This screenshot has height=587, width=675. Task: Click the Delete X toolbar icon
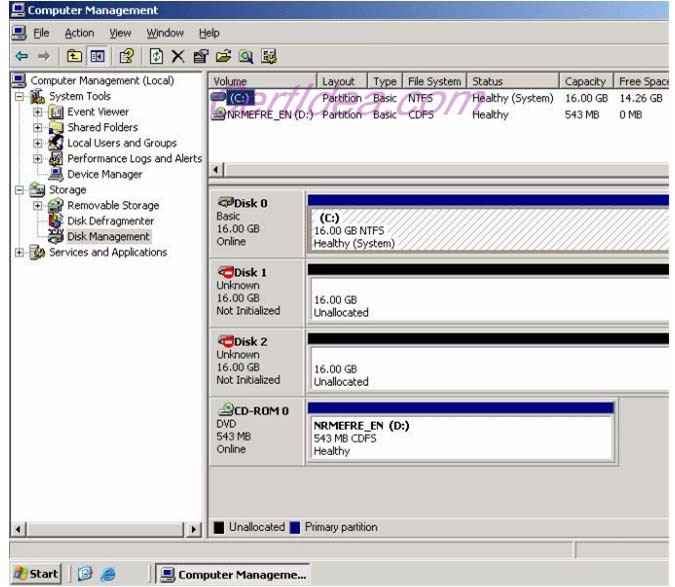click(x=178, y=56)
